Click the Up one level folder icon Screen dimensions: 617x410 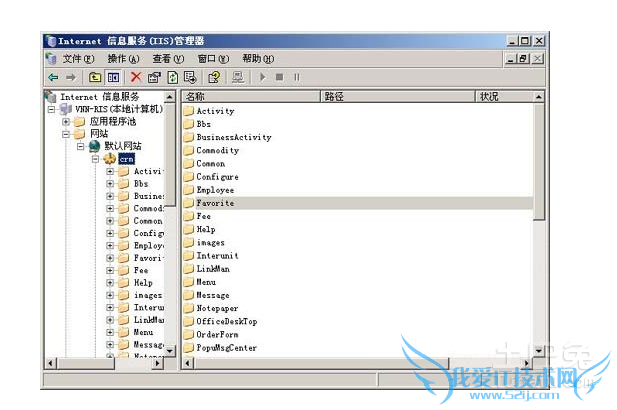coord(95,77)
